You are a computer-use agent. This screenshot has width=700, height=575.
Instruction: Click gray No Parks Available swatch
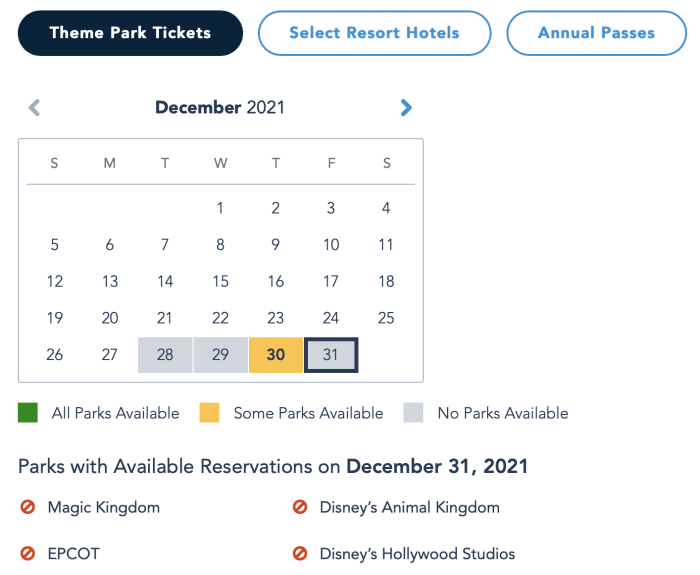pyautogui.click(x=413, y=412)
